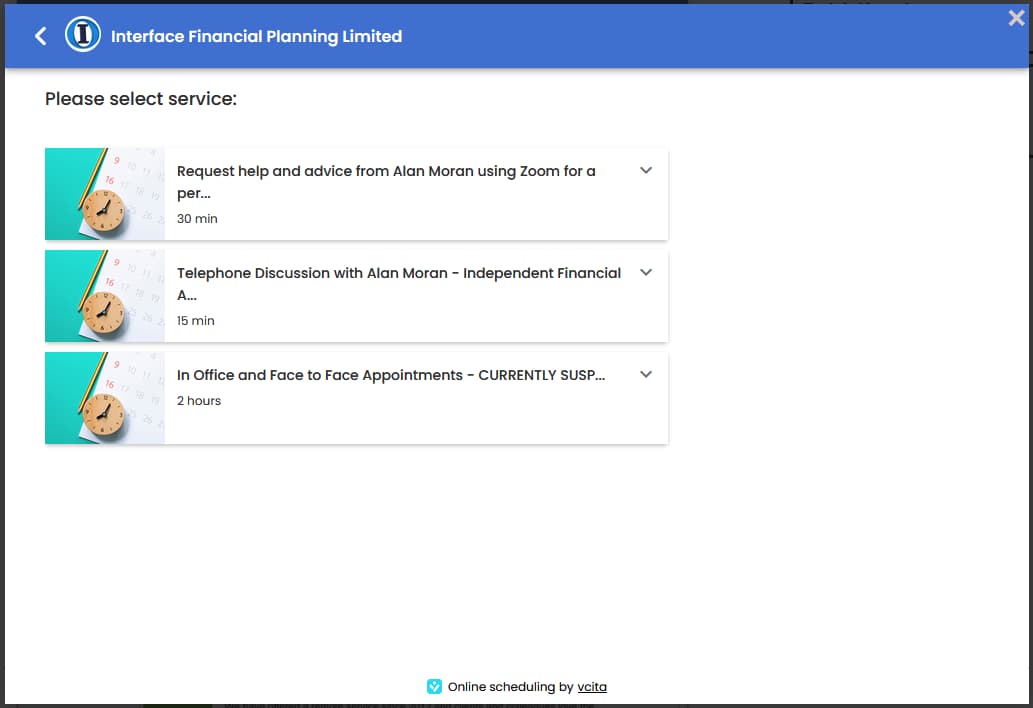Click the 15 min duration label
Image resolution: width=1033 pixels, height=708 pixels.
(x=196, y=321)
